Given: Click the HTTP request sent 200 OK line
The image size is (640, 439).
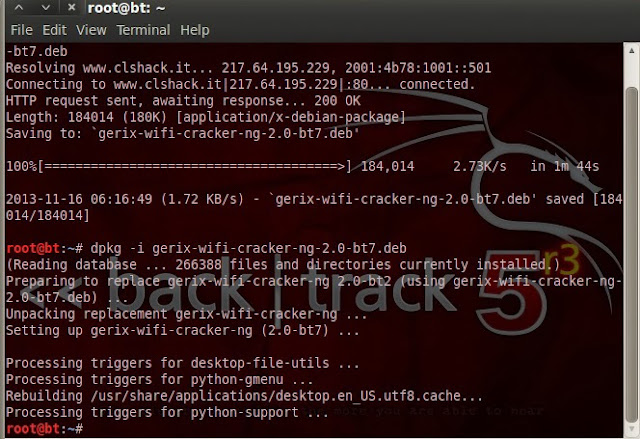Looking at the screenshot, I should (183, 101).
